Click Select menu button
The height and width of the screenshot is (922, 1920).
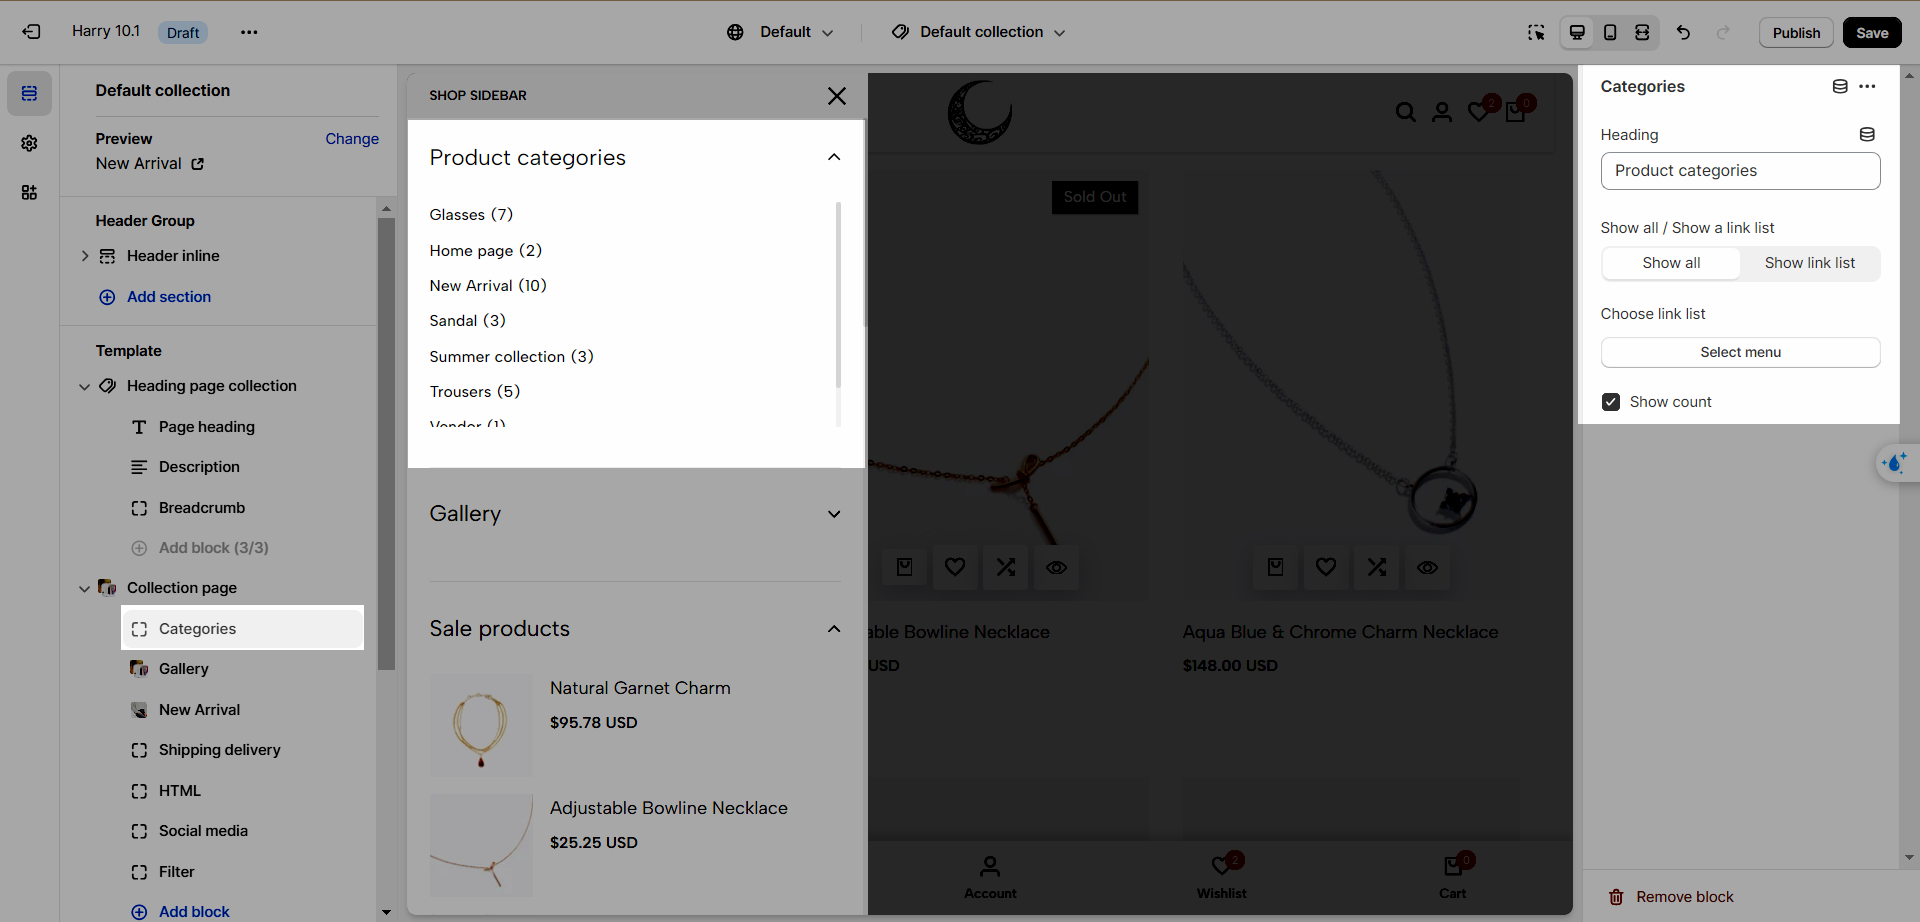click(1740, 352)
